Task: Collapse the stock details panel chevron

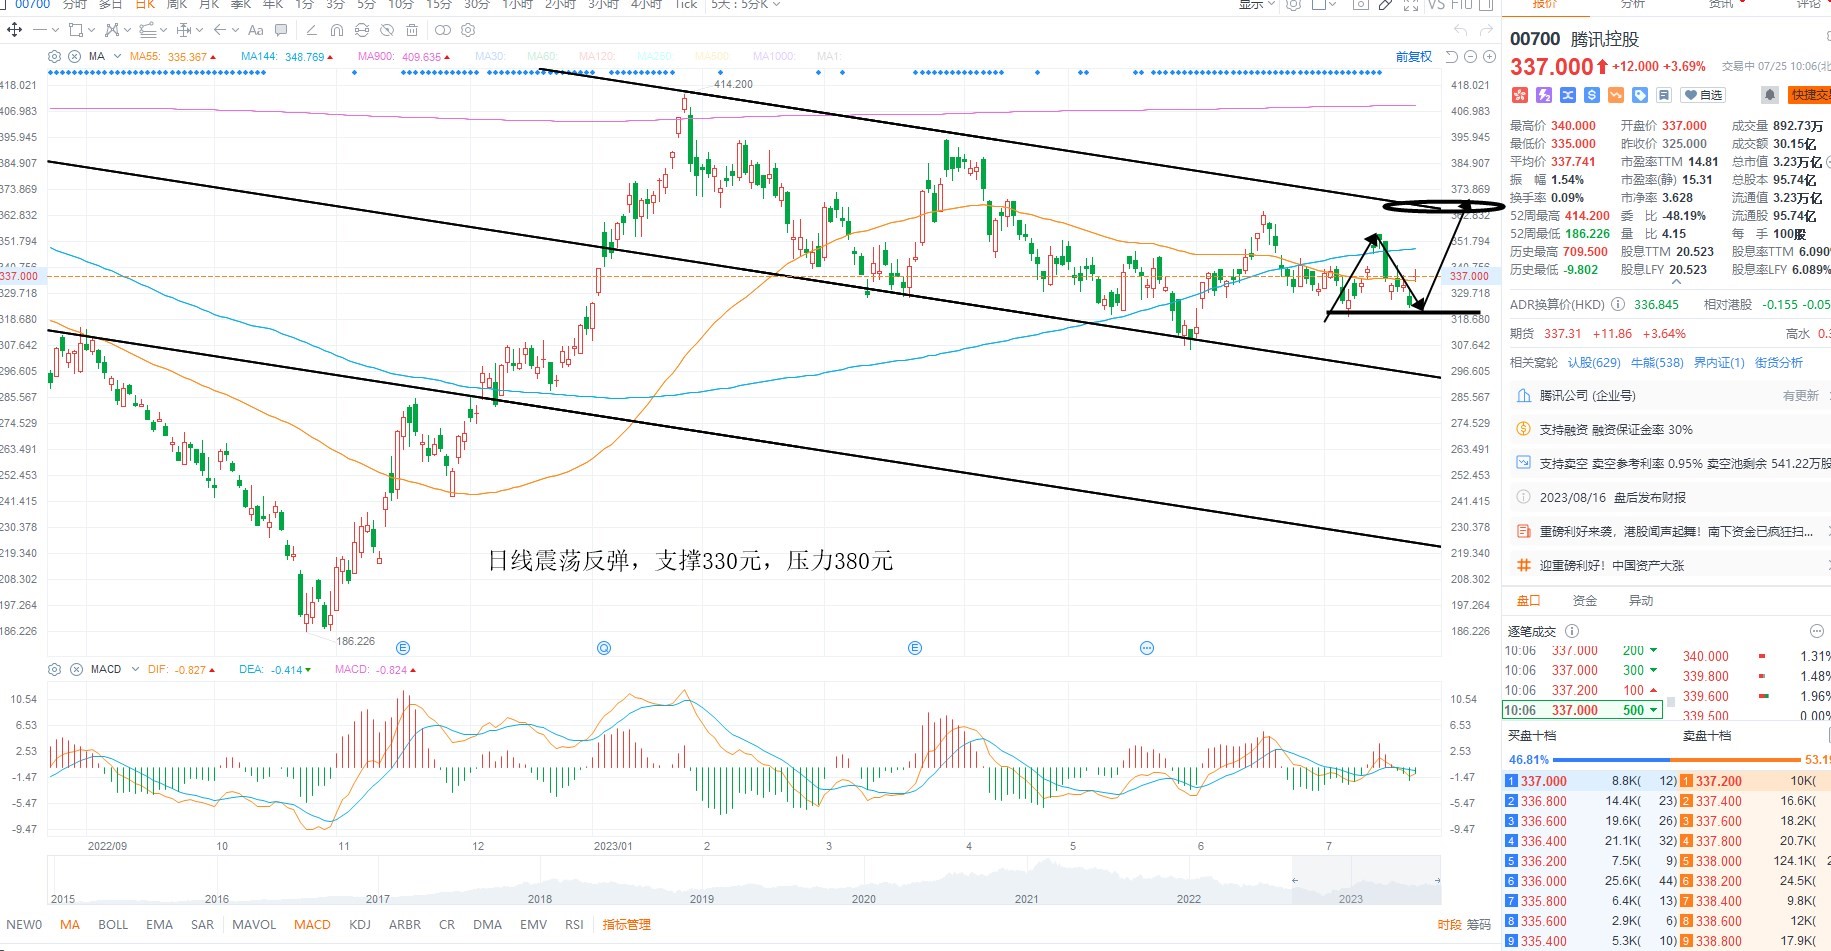Action: [1677, 283]
